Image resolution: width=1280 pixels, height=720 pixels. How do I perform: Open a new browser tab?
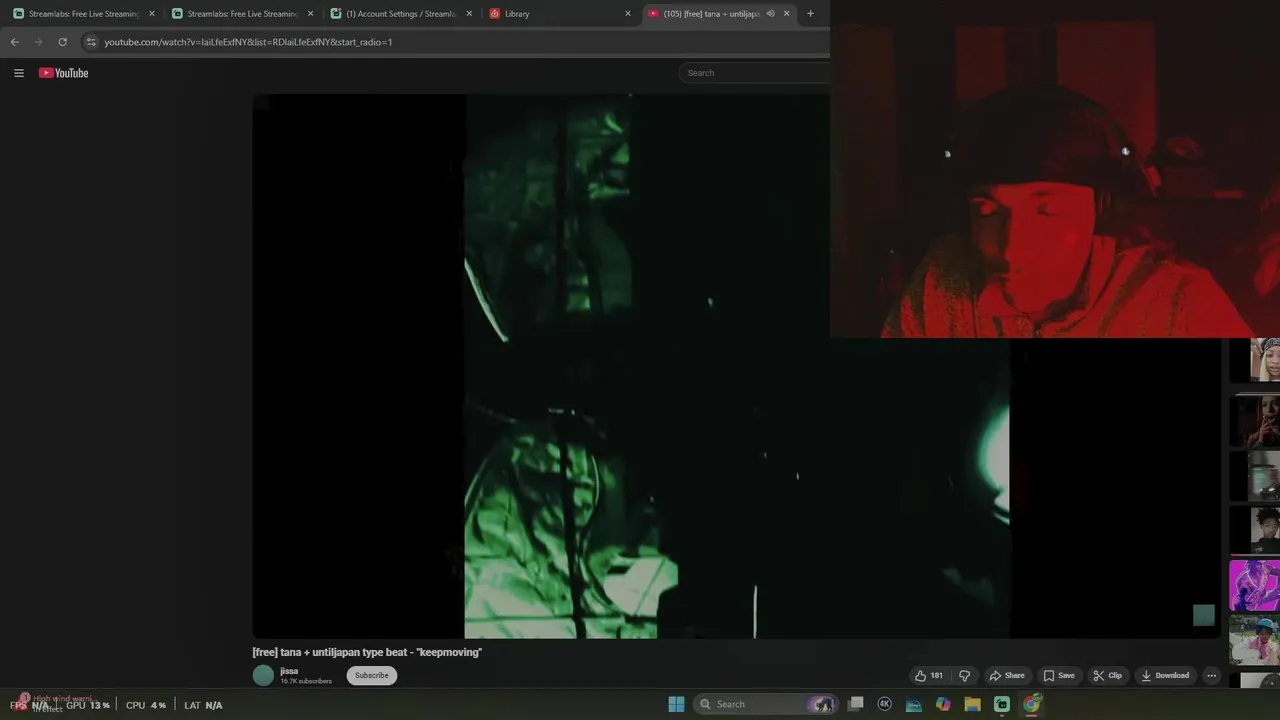click(810, 14)
